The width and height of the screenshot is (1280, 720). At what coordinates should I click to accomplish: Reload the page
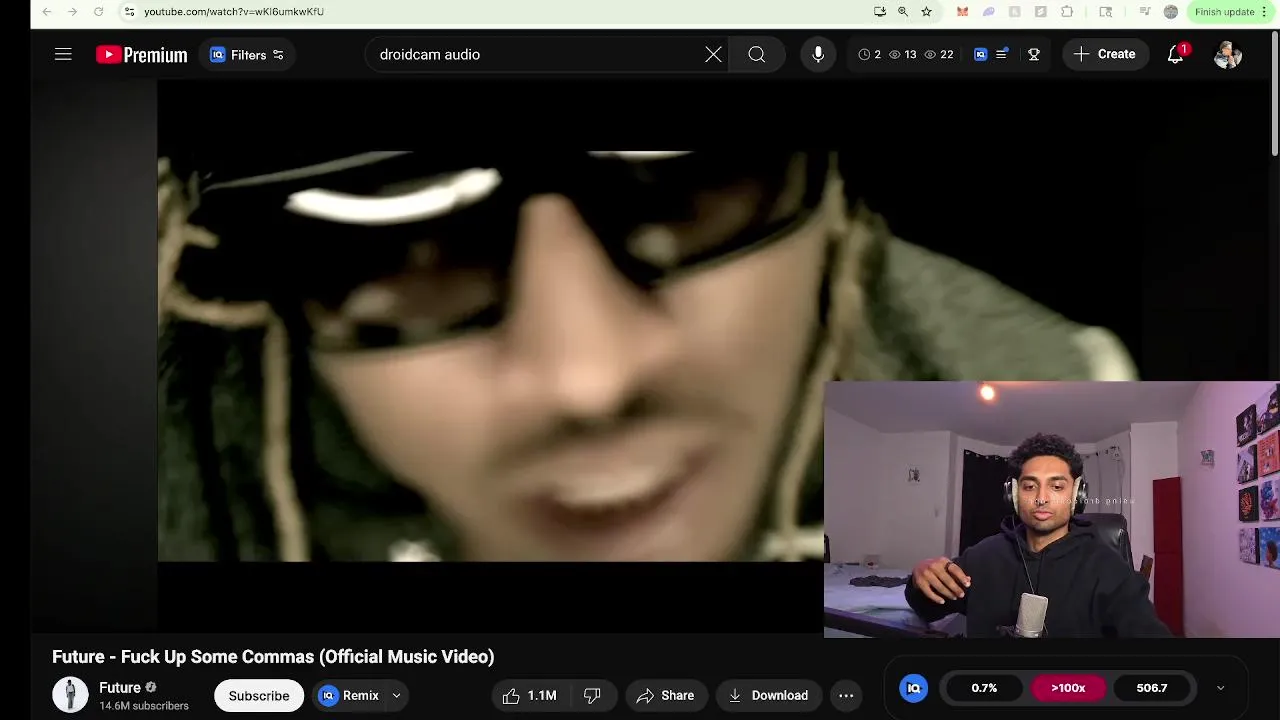click(98, 12)
